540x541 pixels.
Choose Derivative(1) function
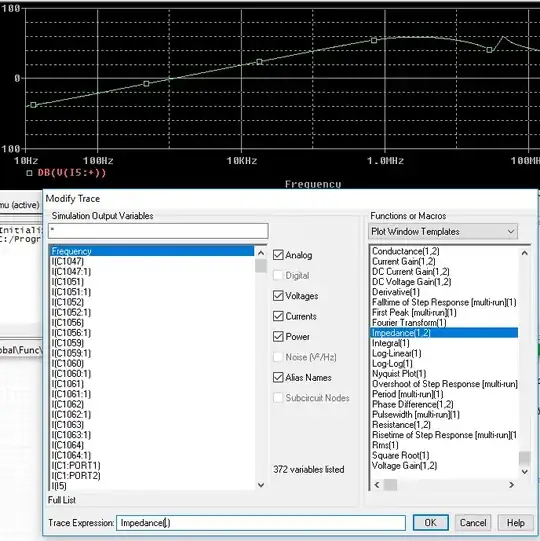[396, 292]
